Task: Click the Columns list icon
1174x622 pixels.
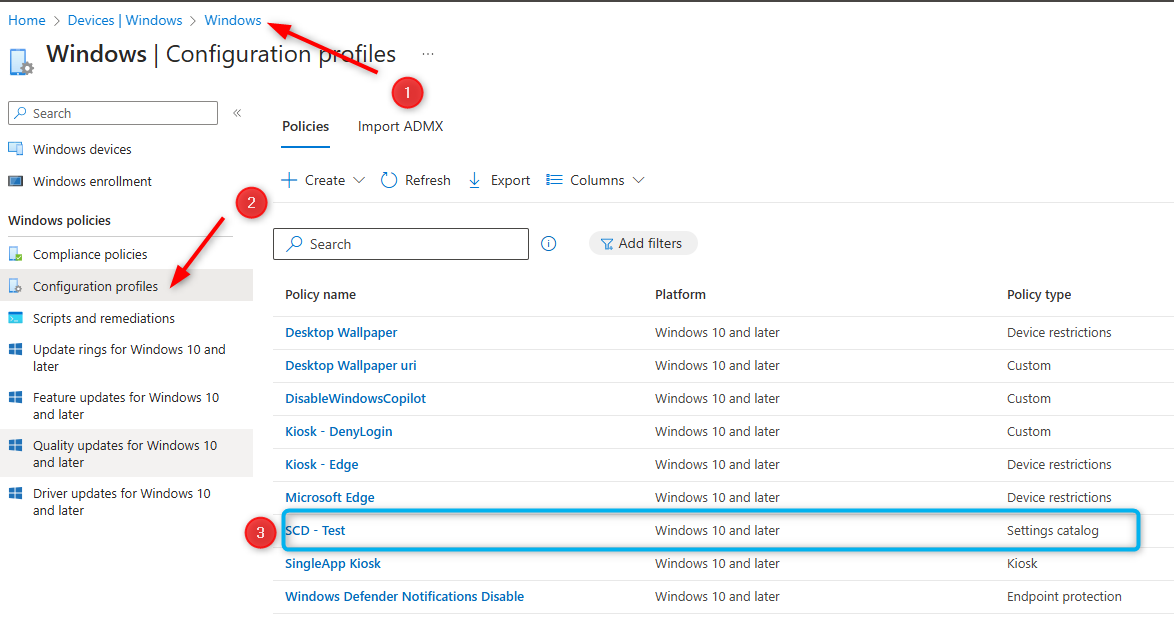Action: [x=554, y=180]
